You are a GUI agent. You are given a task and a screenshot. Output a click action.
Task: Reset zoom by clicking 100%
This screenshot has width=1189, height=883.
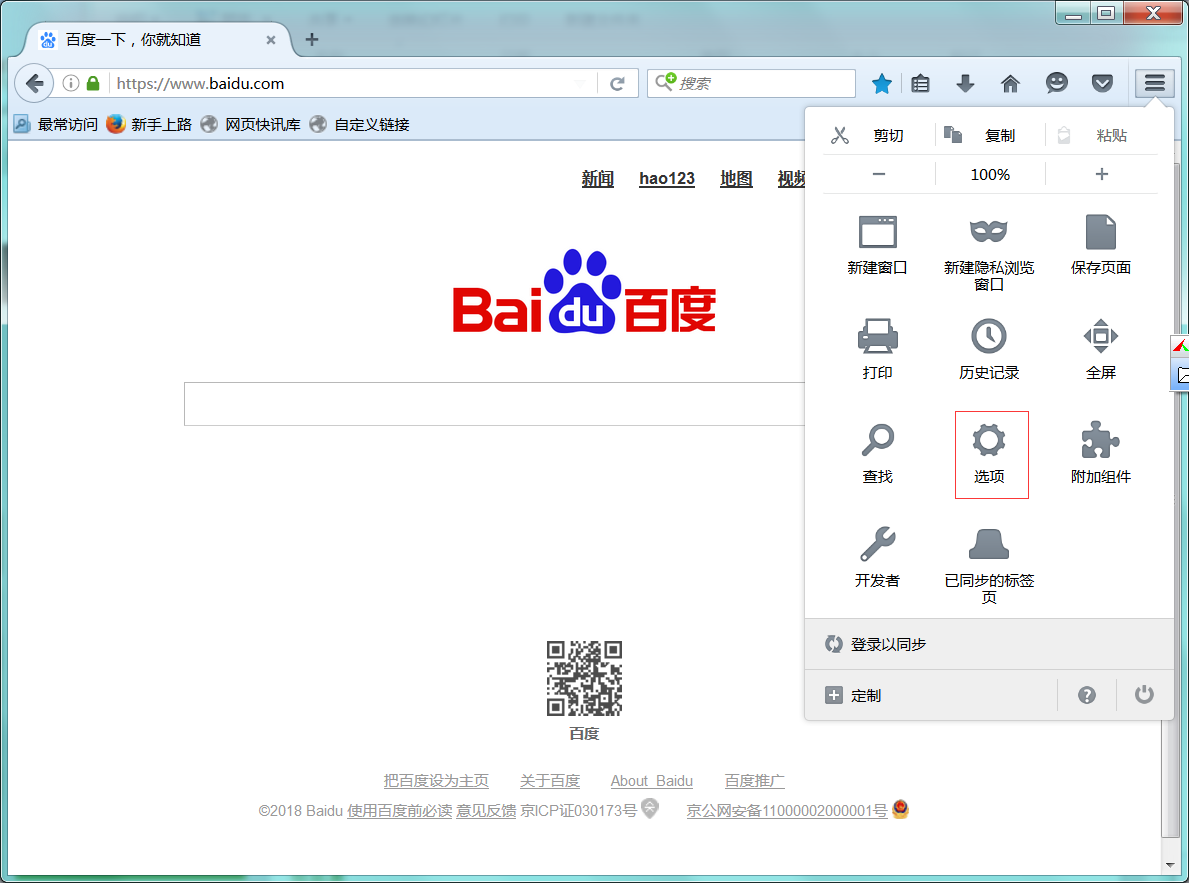coord(990,174)
